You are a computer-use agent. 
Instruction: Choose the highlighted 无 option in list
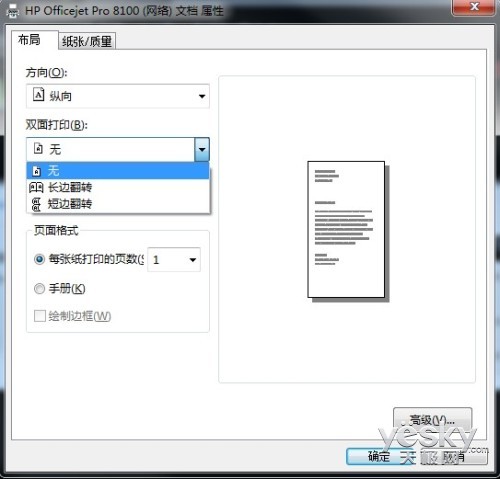pyautogui.click(x=118, y=171)
